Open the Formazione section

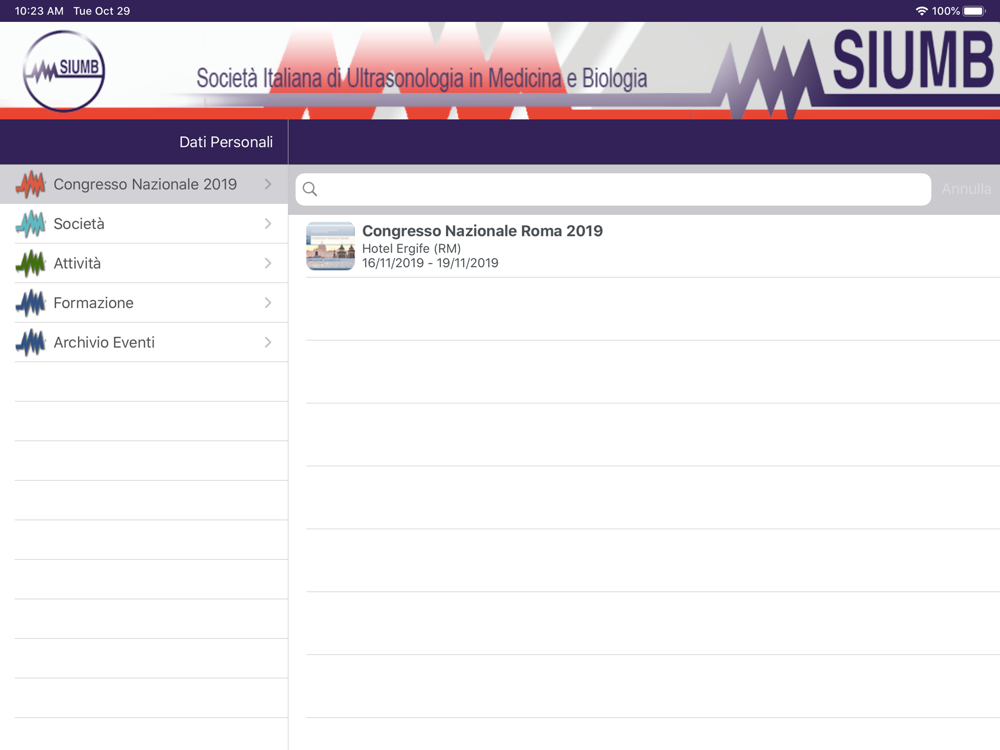pos(144,303)
